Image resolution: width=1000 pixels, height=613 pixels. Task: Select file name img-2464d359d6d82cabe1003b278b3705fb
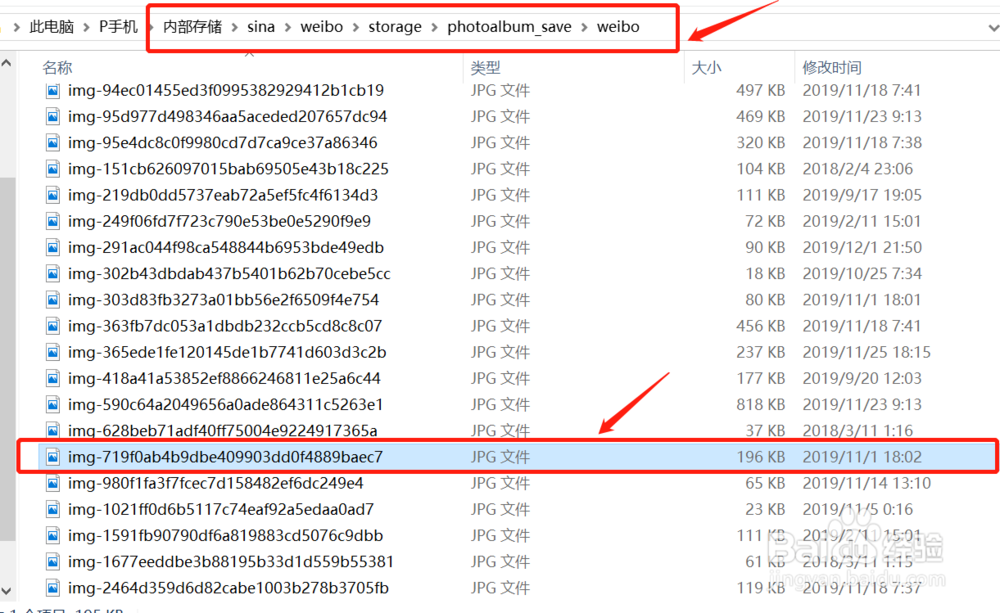click(x=228, y=587)
